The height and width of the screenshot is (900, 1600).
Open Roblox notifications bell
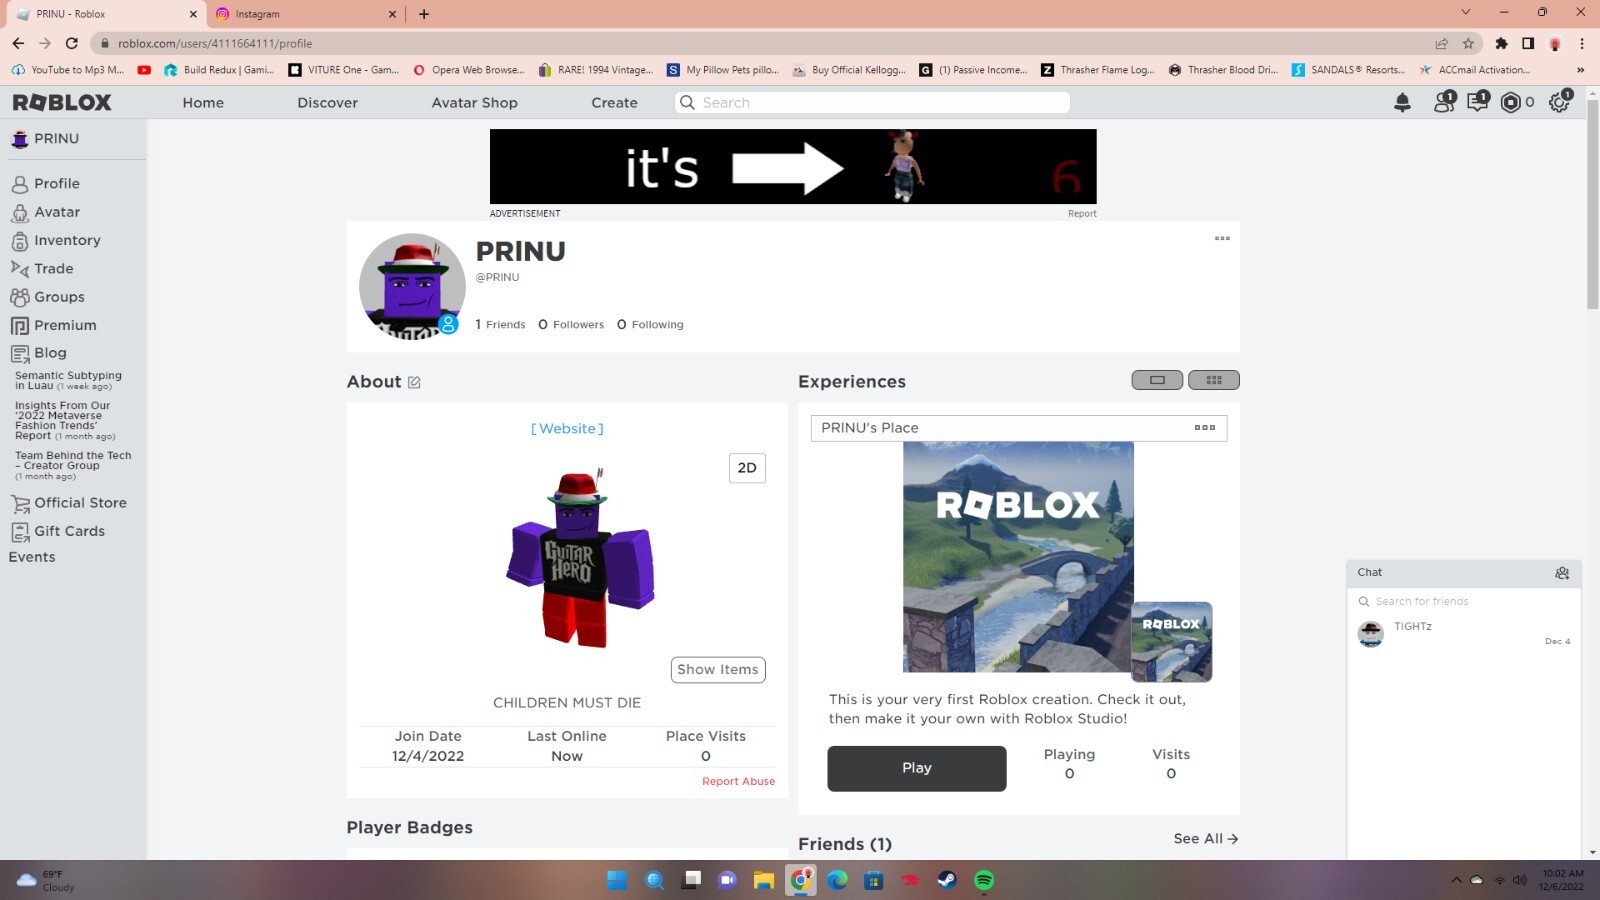click(x=1401, y=102)
